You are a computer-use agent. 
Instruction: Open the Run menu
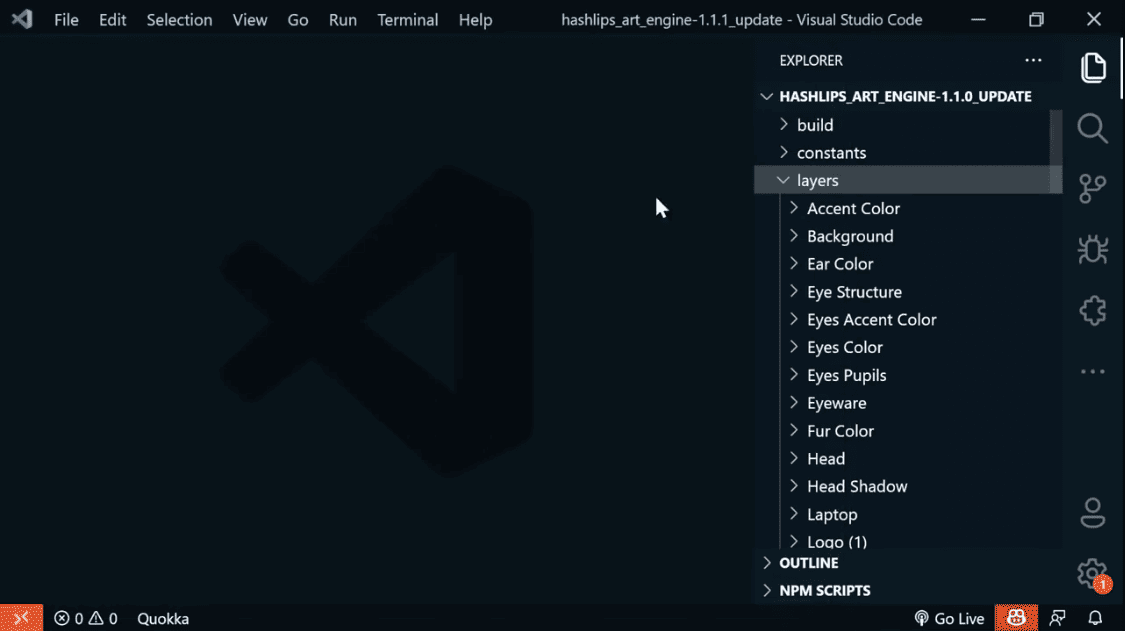tap(343, 19)
